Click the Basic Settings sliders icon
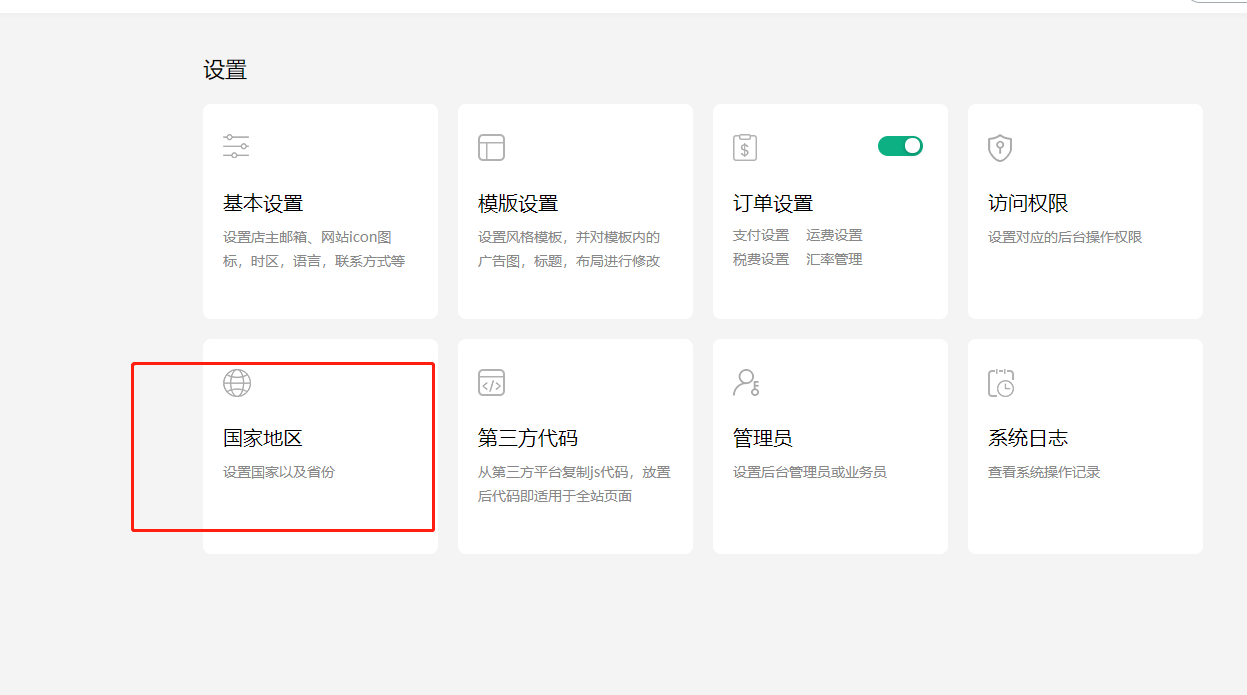 (236, 147)
